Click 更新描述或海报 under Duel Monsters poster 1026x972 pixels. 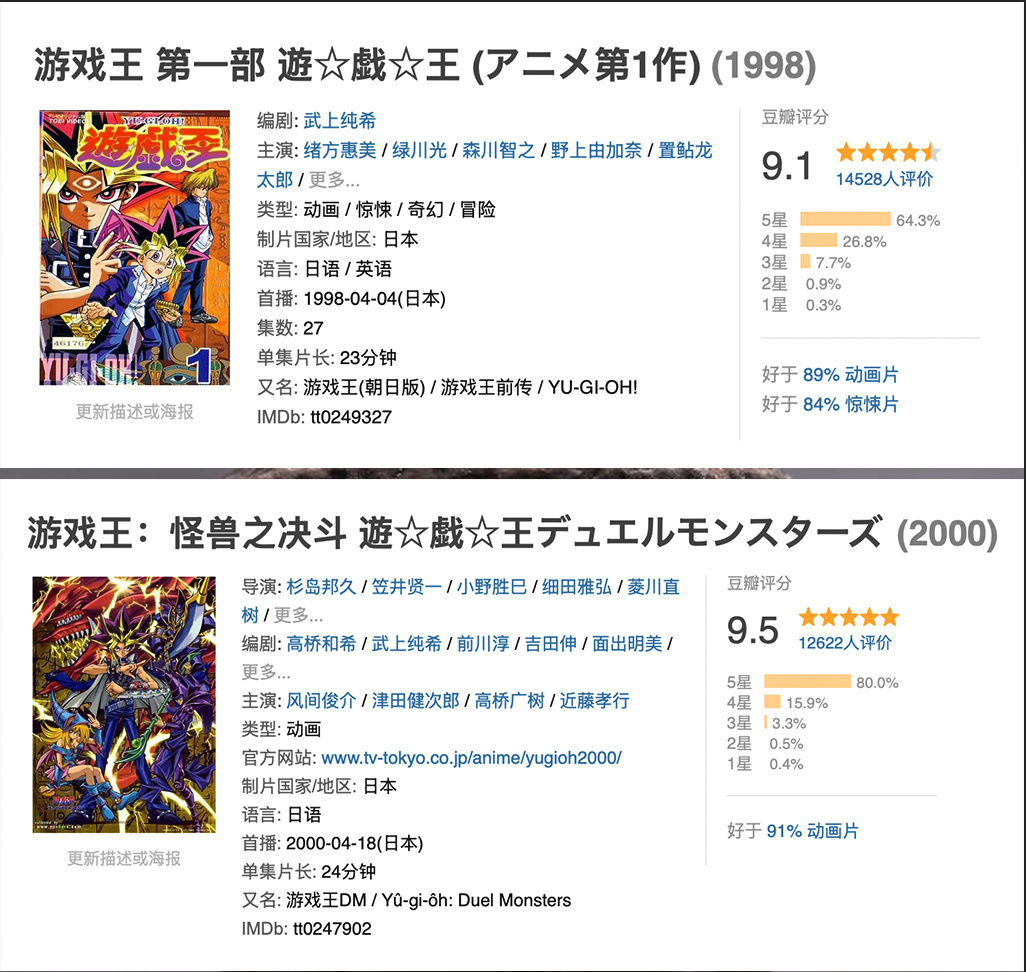[124, 858]
